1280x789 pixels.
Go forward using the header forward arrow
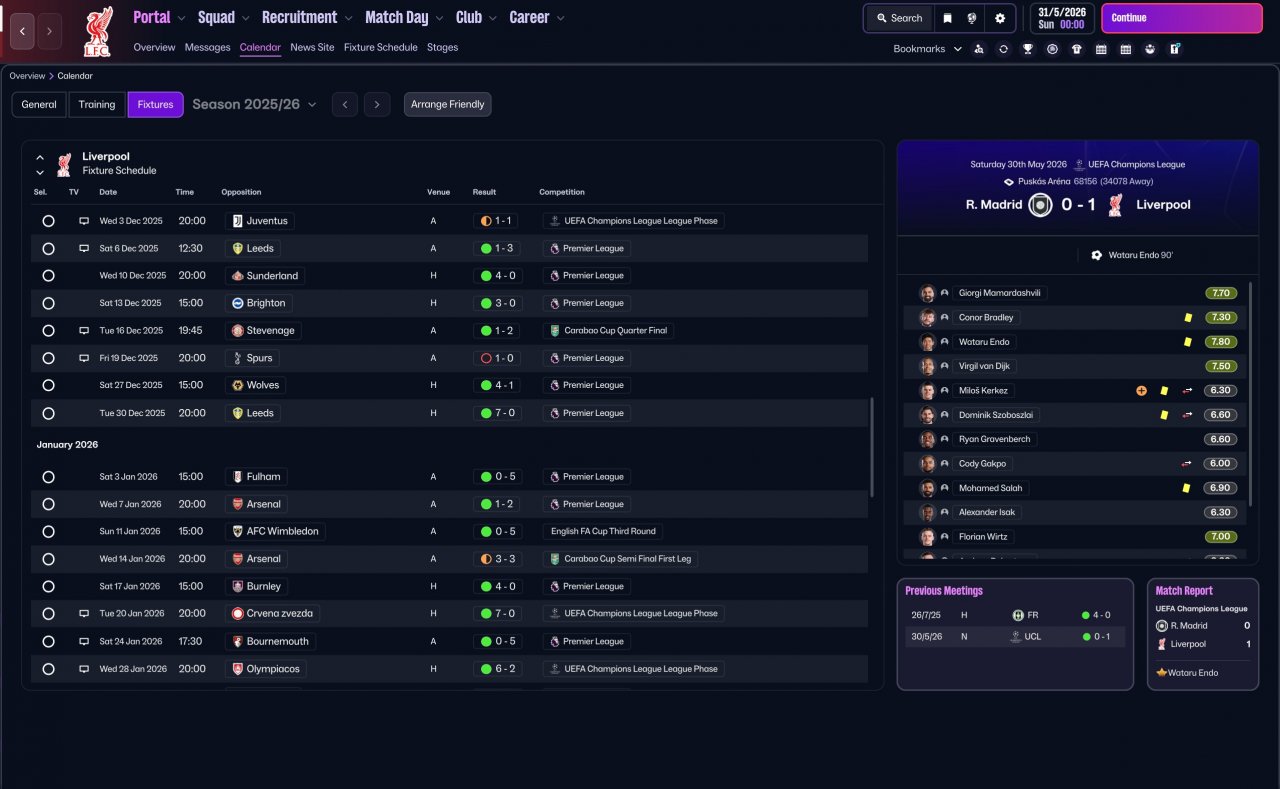point(49,31)
